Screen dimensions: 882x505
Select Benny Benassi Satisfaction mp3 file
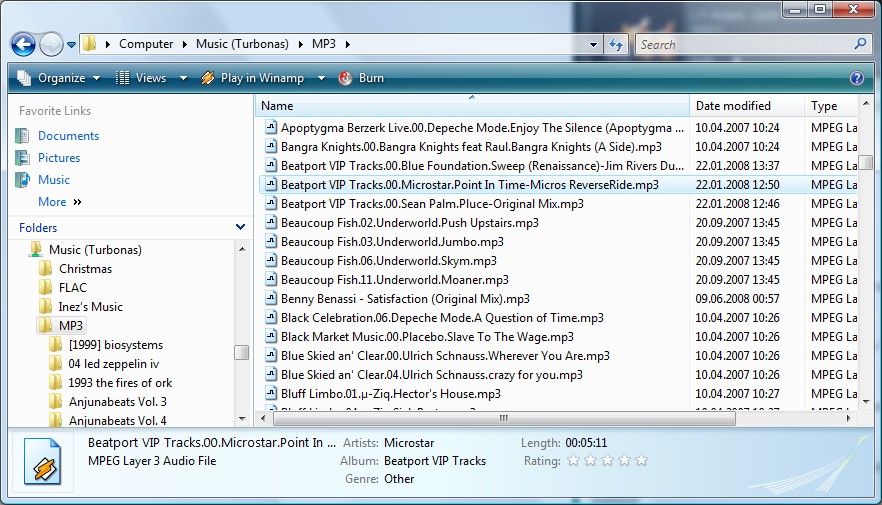(404, 299)
